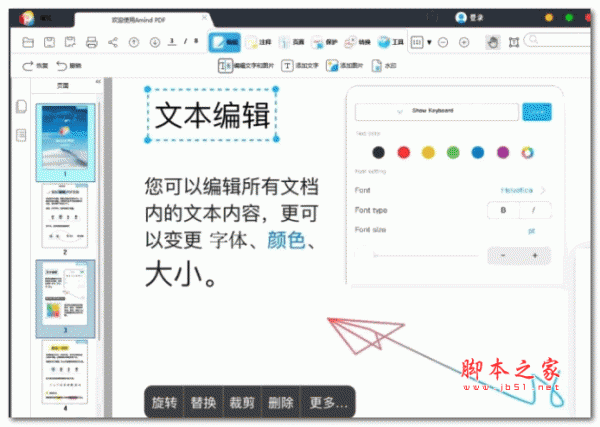Click the search box in the toolbar
The height and width of the screenshot is (427, 600).
(x=557, y=40)
